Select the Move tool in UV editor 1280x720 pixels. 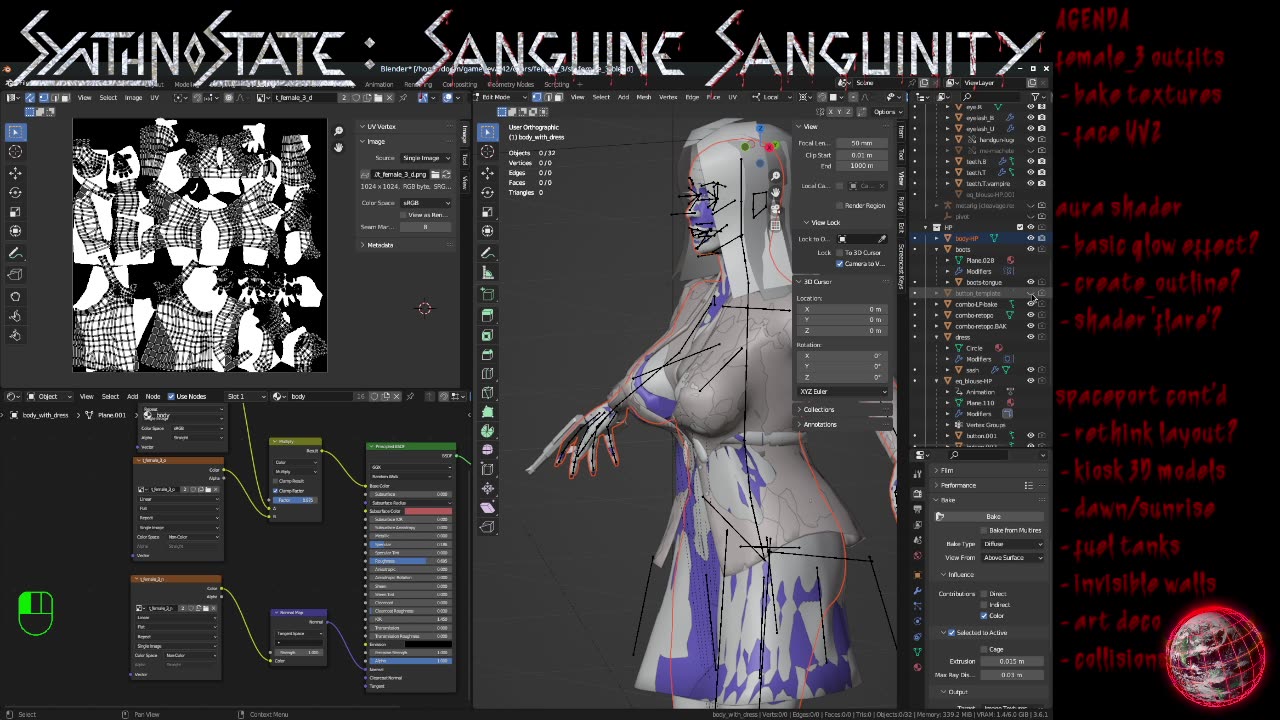[15, 172]
